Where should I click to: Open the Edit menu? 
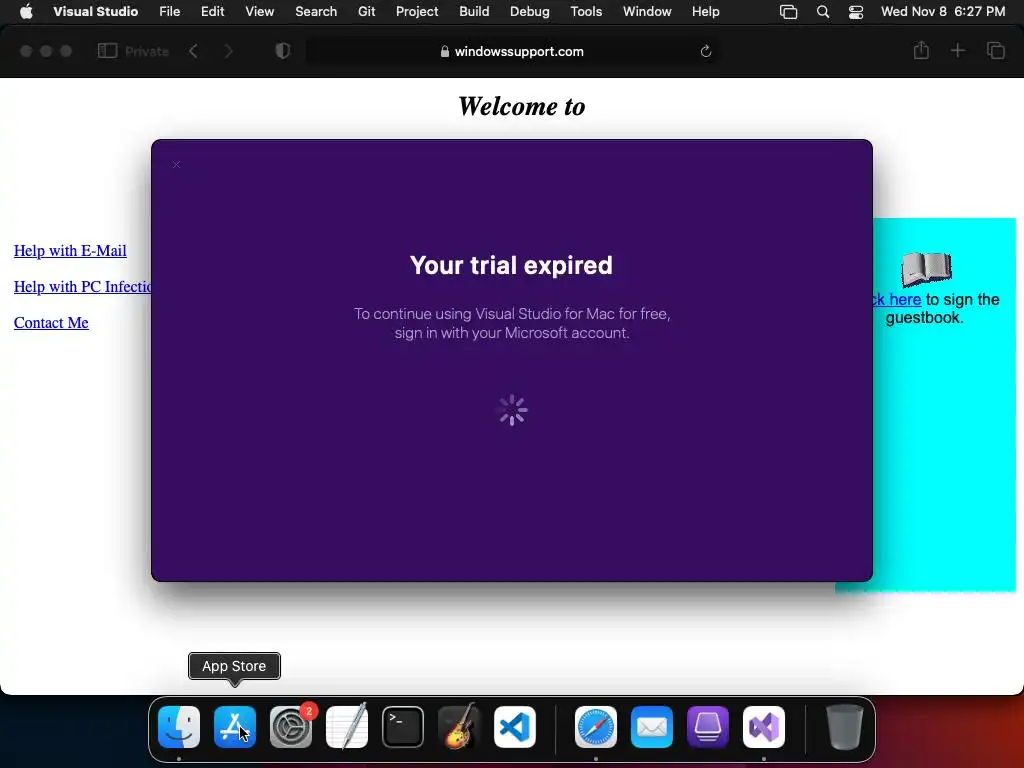(212, 12)
